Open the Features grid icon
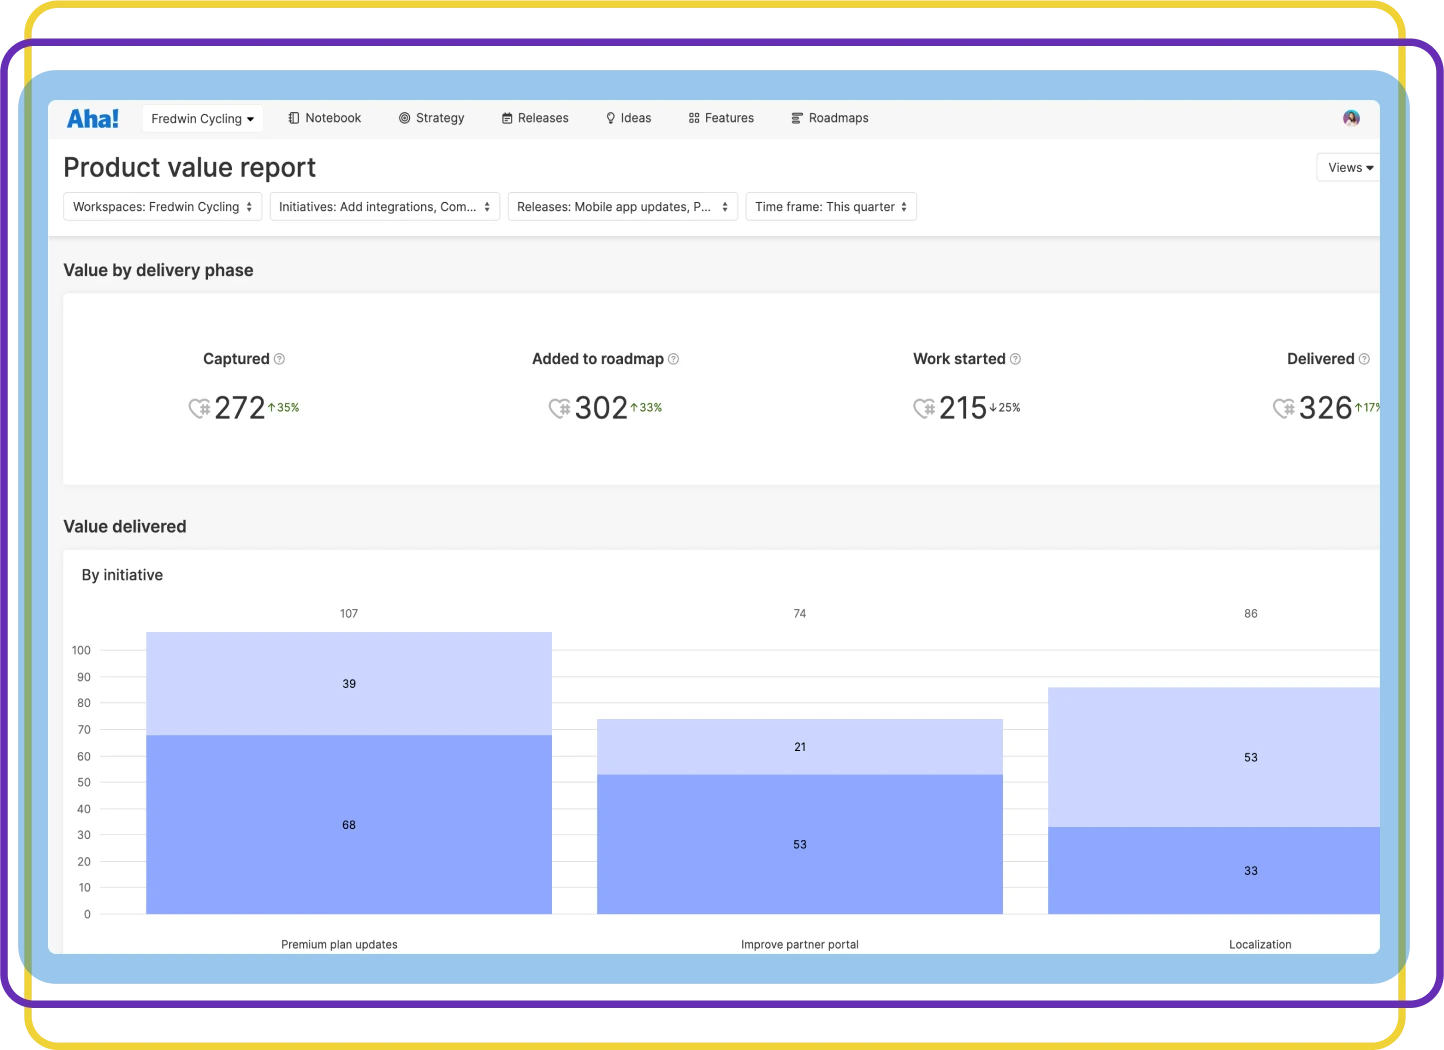 [x=694, y=117]
